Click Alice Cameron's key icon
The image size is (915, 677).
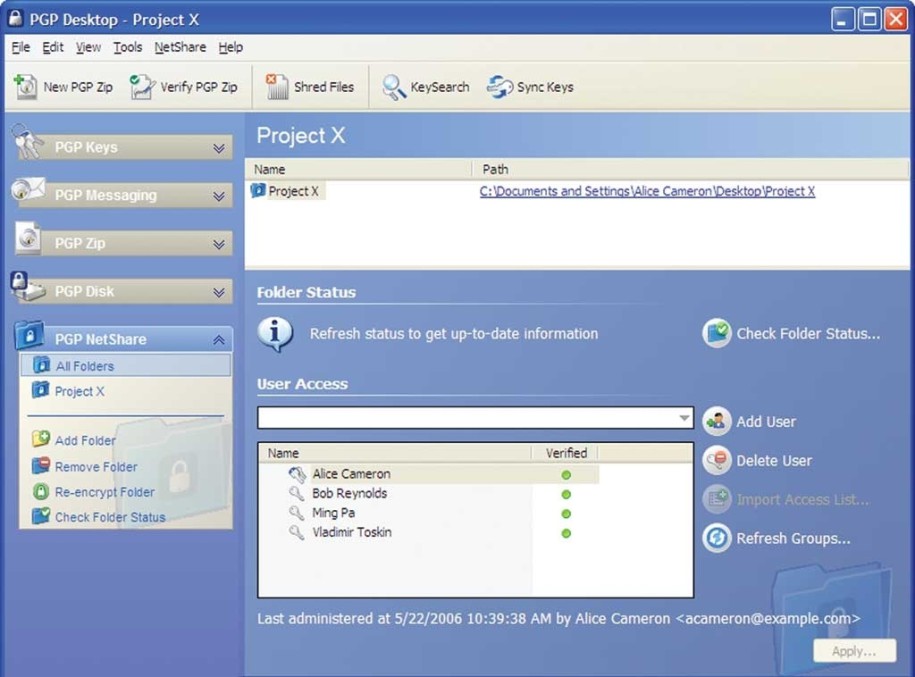click(x=297, y=474)
